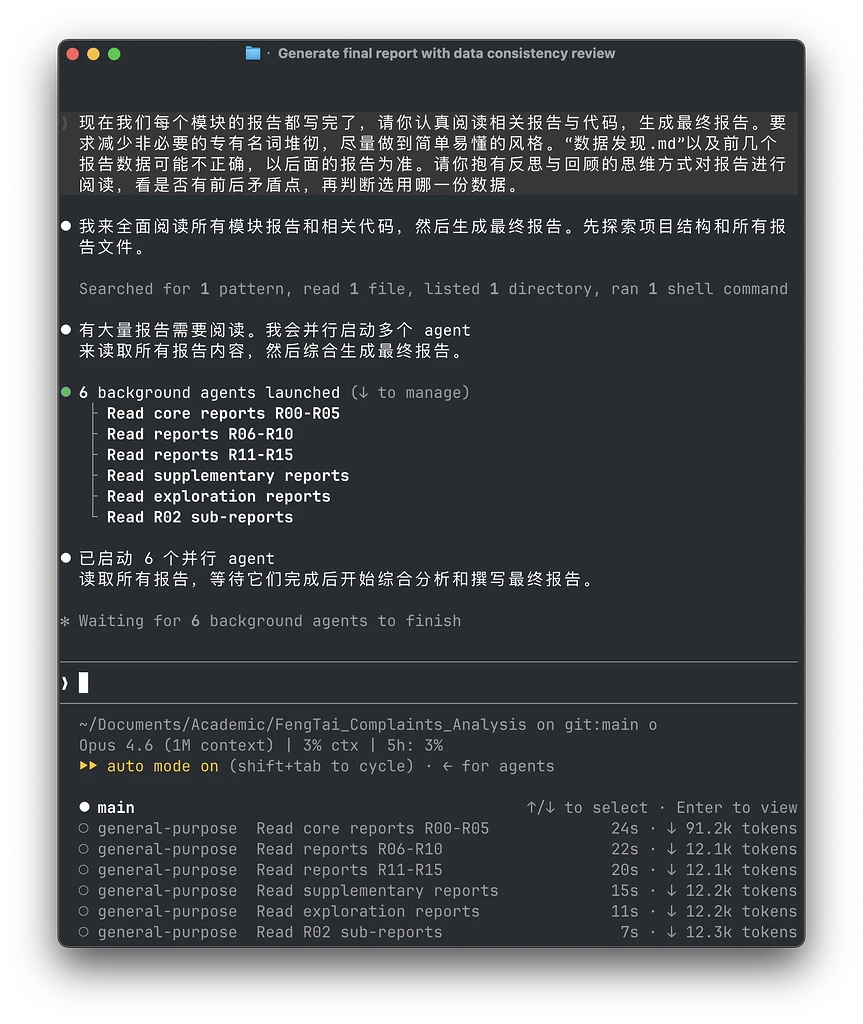Click the white bullet beside '已启动 6 个并行 agent'
The height and width of the screenshot is (1024, 863).
[66, 558]
